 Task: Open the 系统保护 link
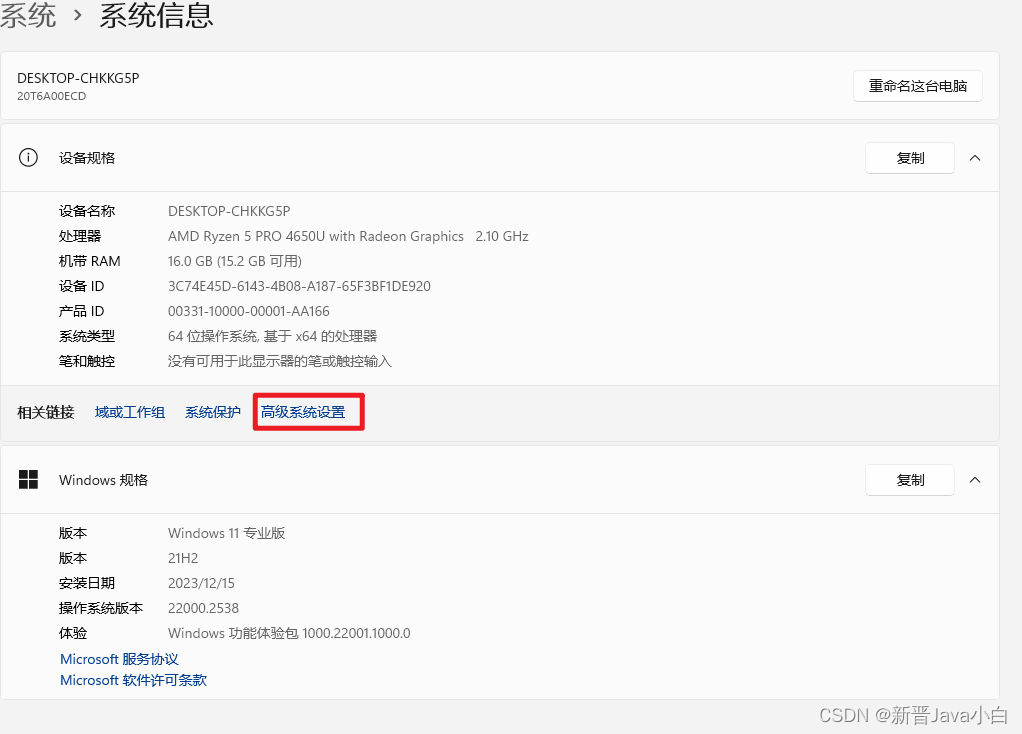click(212, 412)
